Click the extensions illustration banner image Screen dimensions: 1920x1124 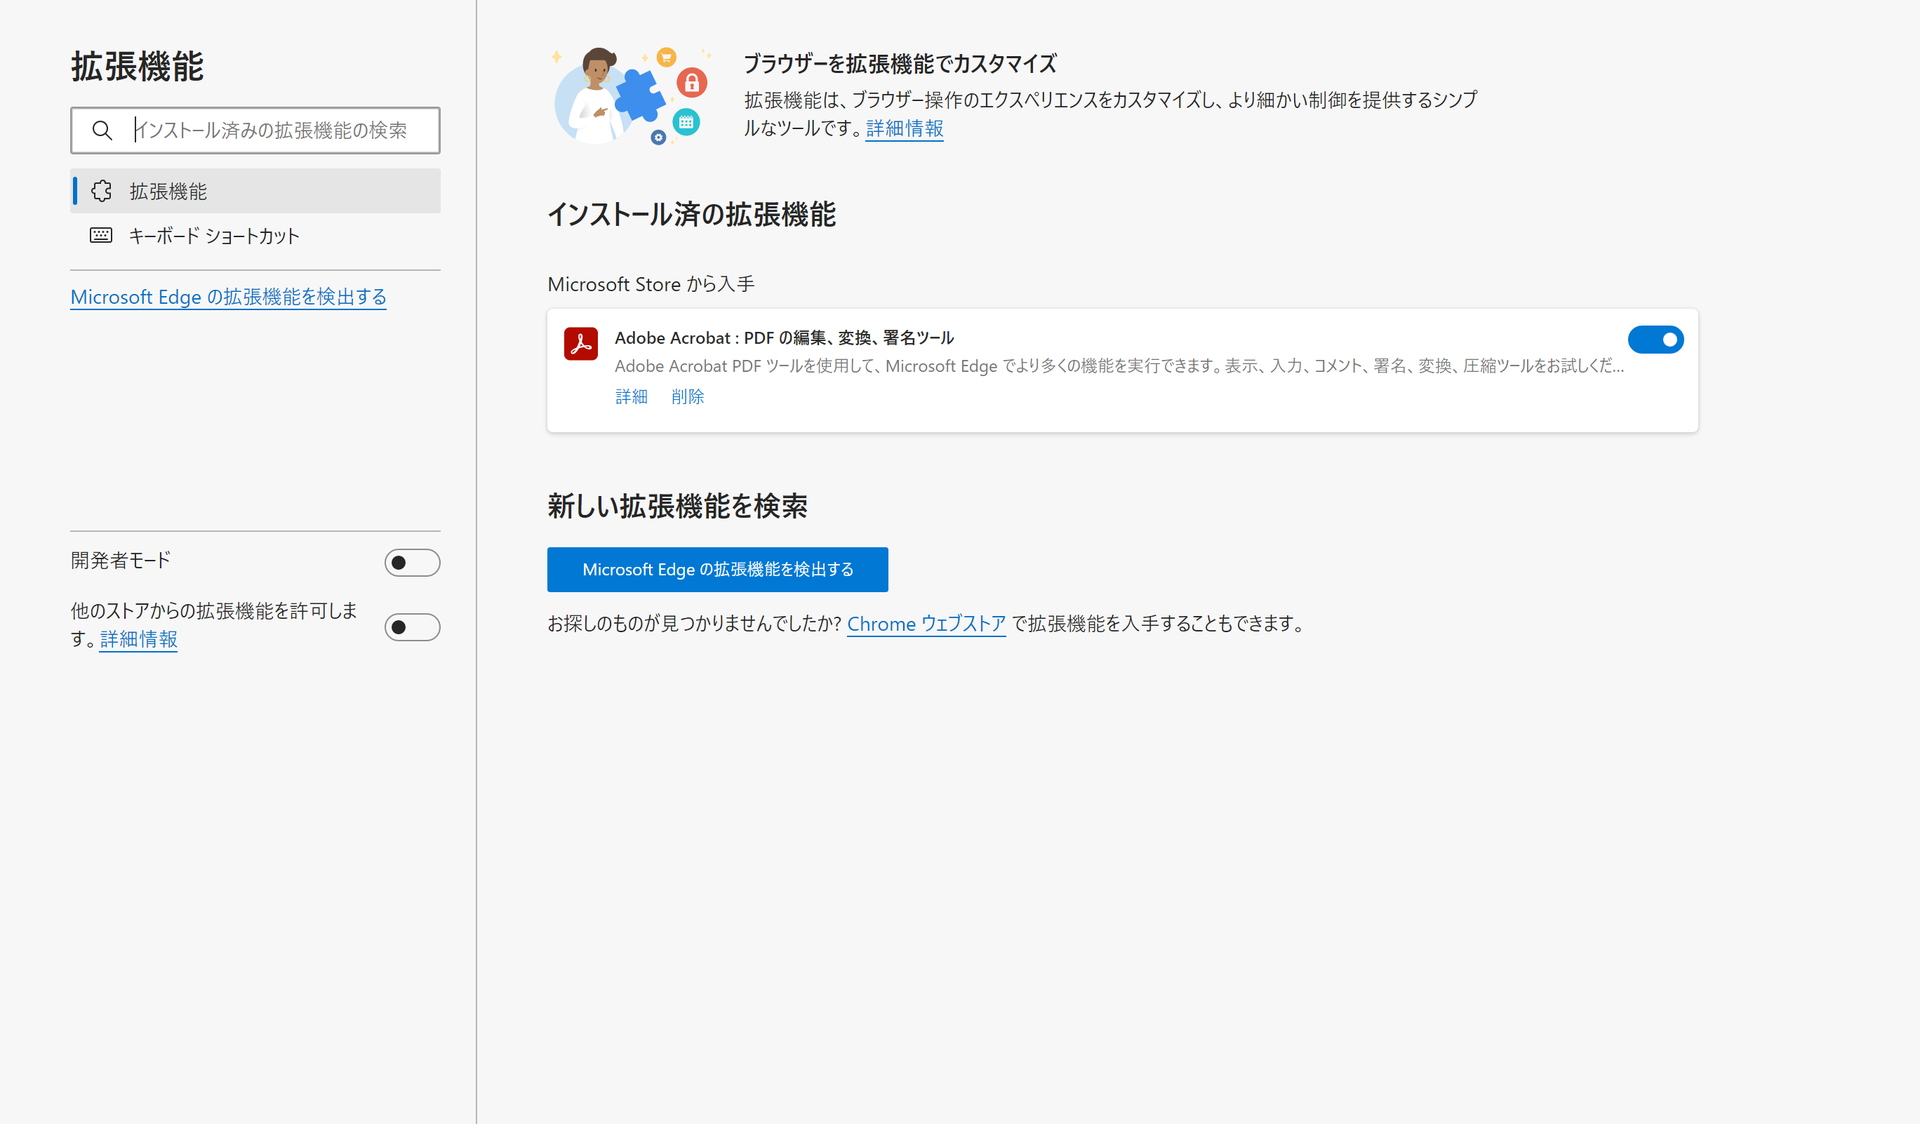click(631, 96)
